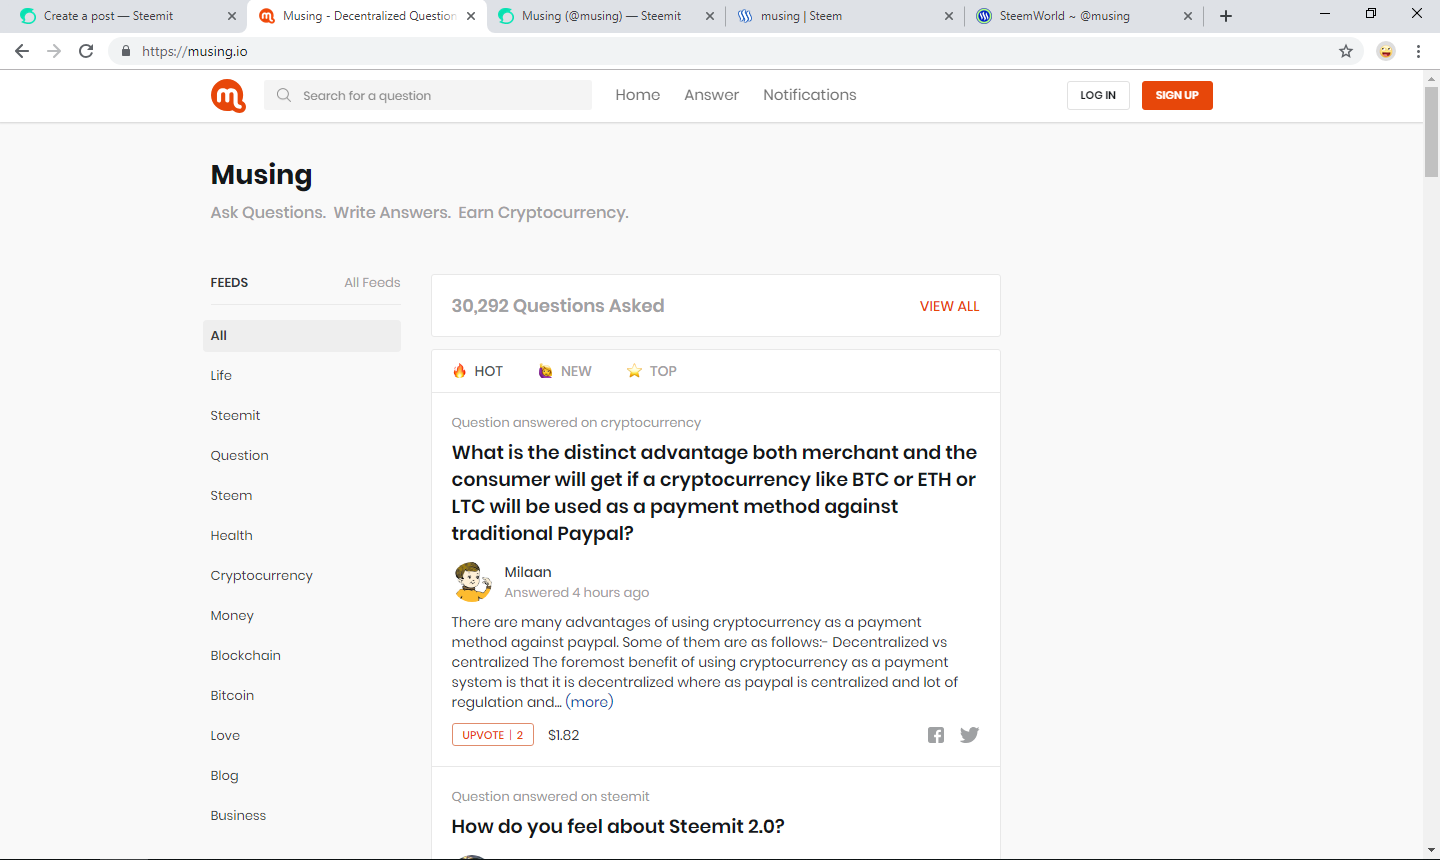This screenshot has height=860, width=1440.
Task: Bookmark this page with the star icon
Action: point(1346,51)
